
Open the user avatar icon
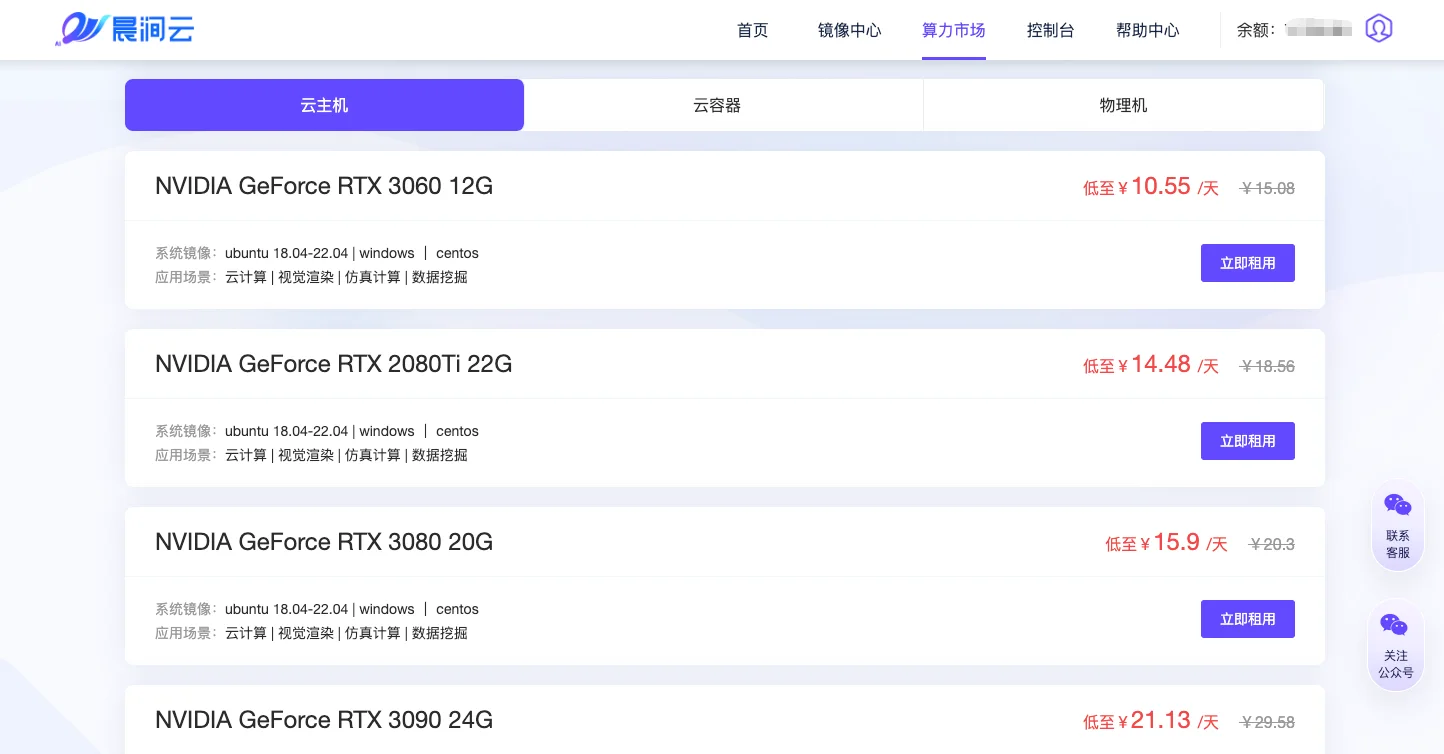(x=1379, y=28)
